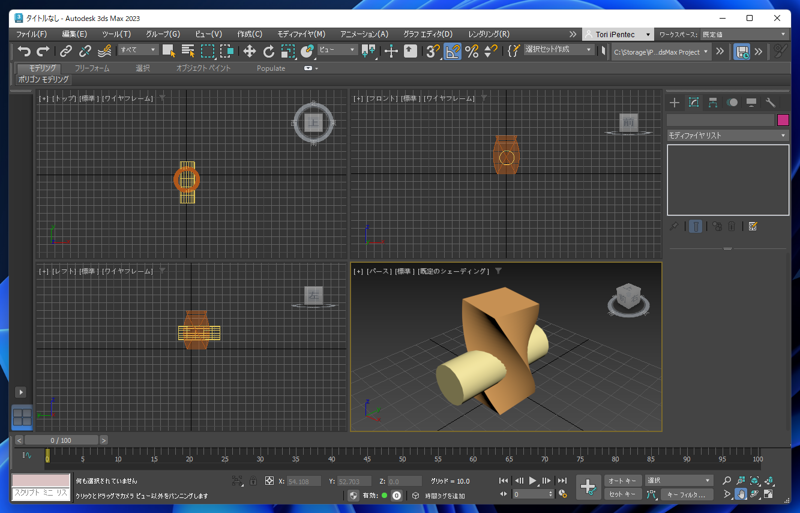Activate the Select Object tool
Viewport: 800px width, 513px height.
click(x=168, y=51)
